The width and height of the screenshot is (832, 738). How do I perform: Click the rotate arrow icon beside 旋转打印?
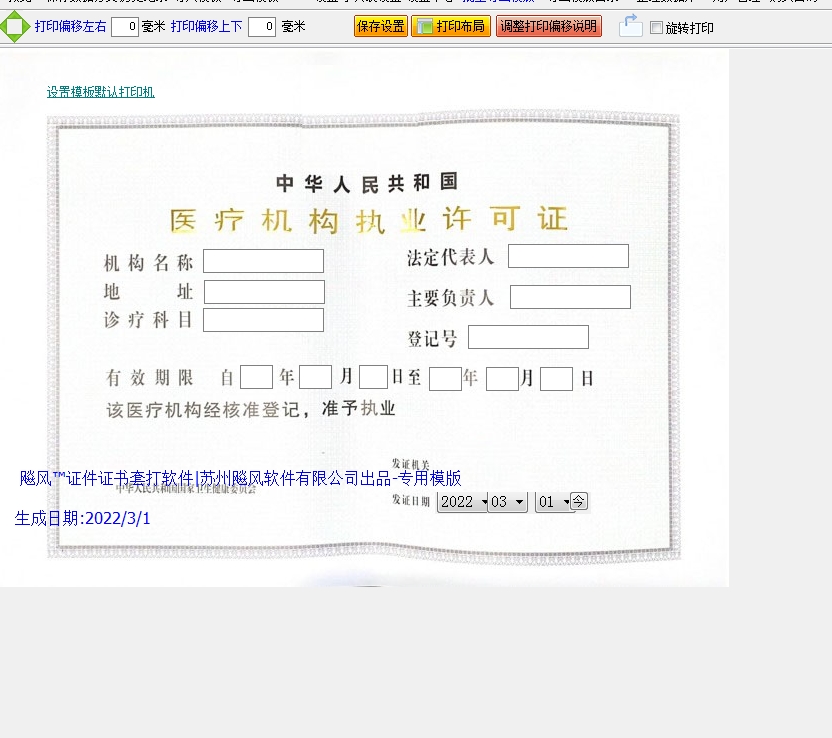630,26
